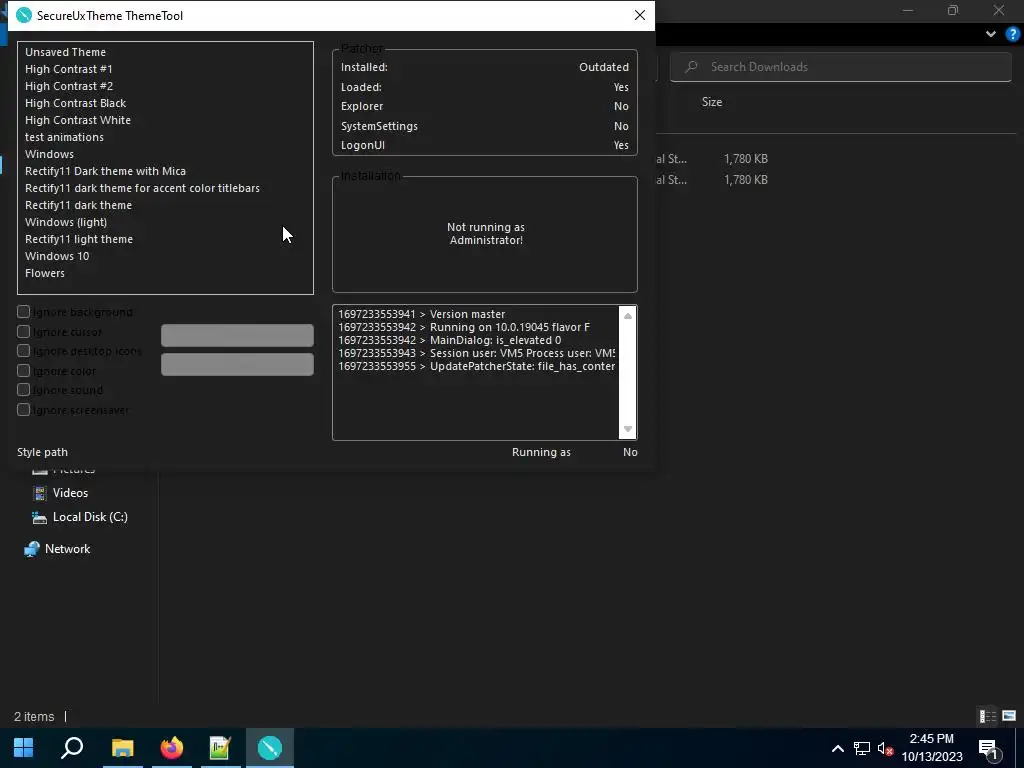Click the LogonUI row in Patcher

[x=485, y=146]
